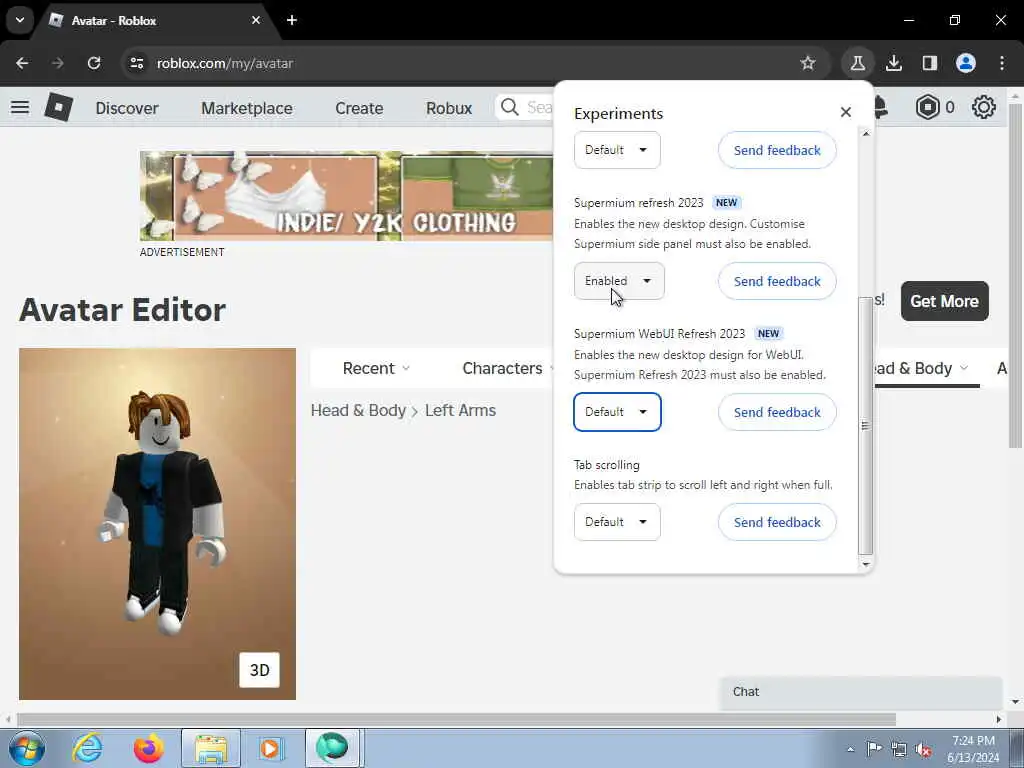Viewport: 1024px width, 768px height.
Task: Click the Action Center flag tray icon
Action: point(874,748)
